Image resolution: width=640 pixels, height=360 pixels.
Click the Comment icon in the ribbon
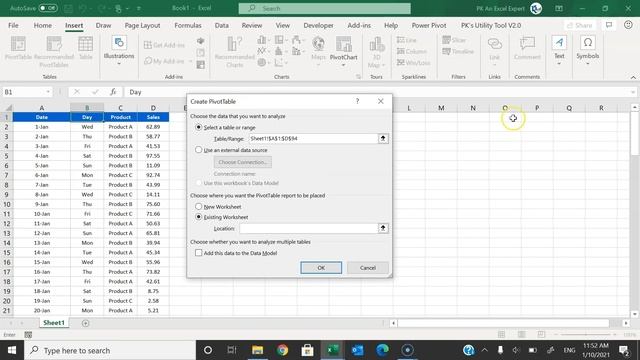pyautogui.click(x=527, y=48)
